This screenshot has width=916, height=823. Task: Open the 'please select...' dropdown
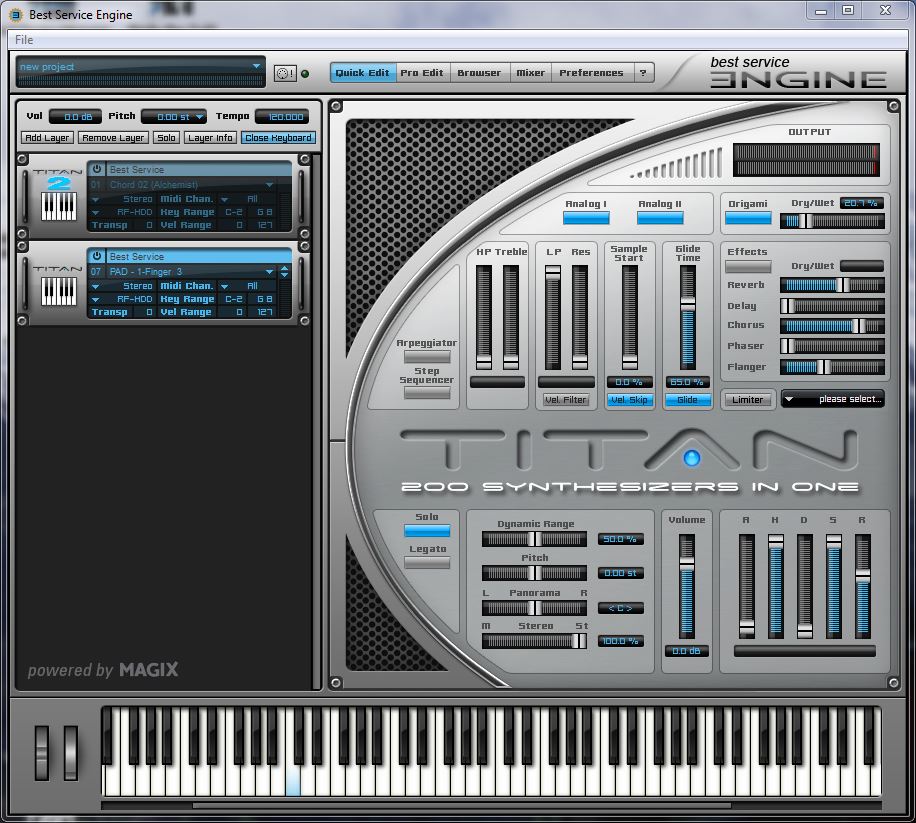(x=832, y=399)
